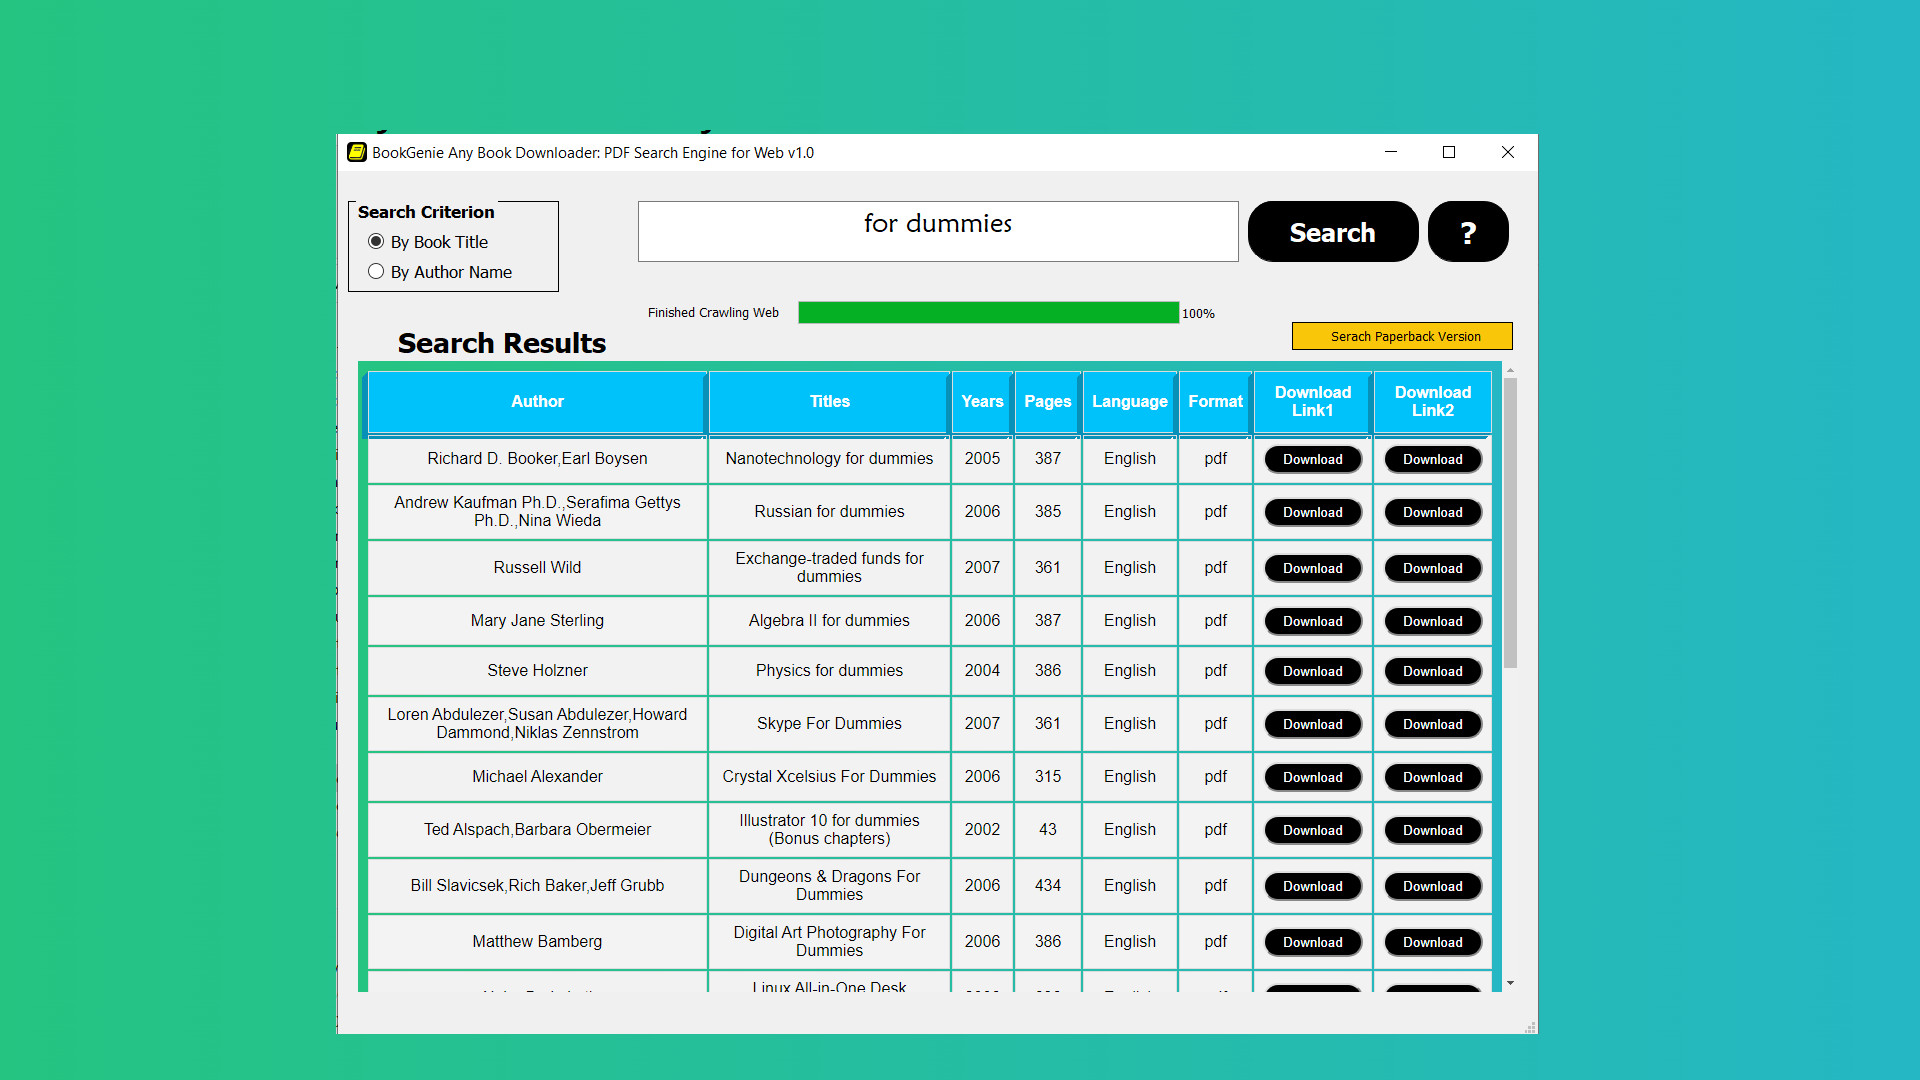Click scrollbar up arrow in results list
This screenshot has height=1080, width=1920.
(x=1510, y=371)
